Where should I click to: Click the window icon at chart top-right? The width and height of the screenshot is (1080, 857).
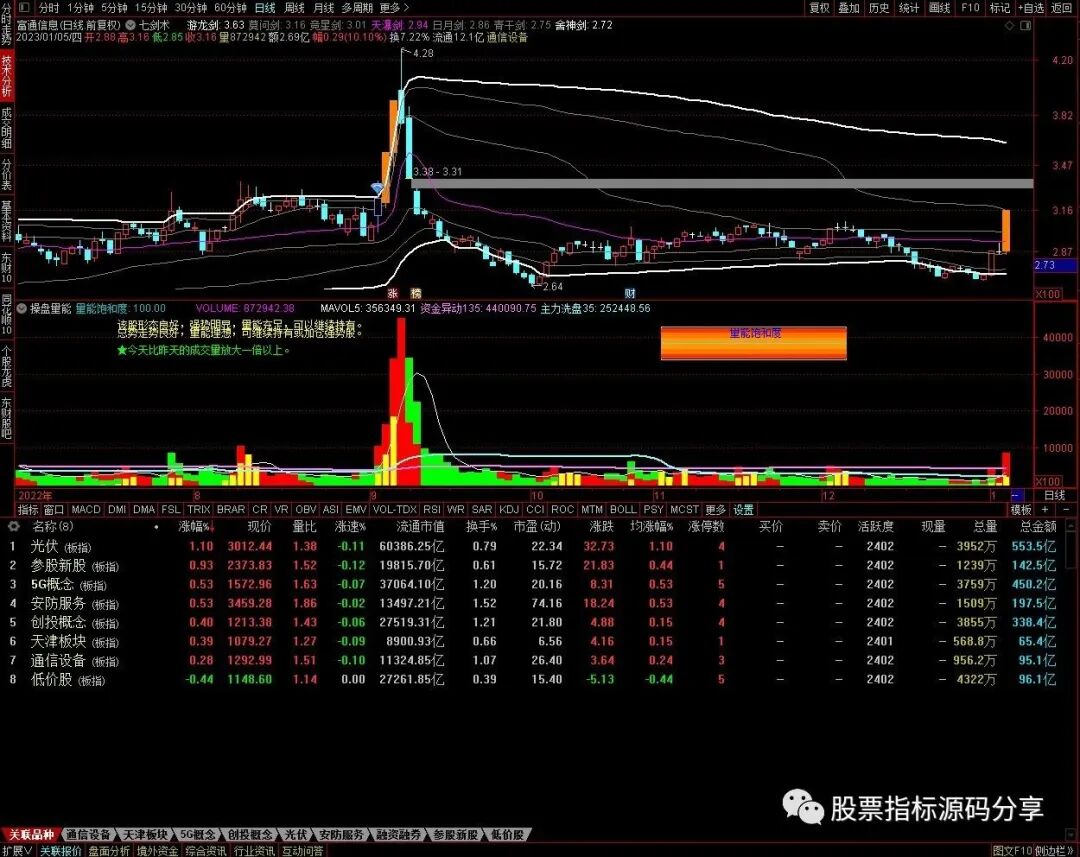click(1025, 25)
